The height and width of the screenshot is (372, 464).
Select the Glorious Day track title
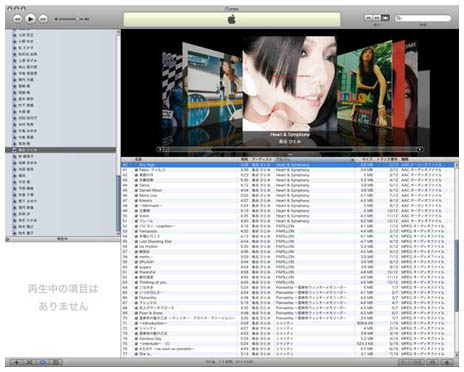pyautogui.click(x=150, y=339)
